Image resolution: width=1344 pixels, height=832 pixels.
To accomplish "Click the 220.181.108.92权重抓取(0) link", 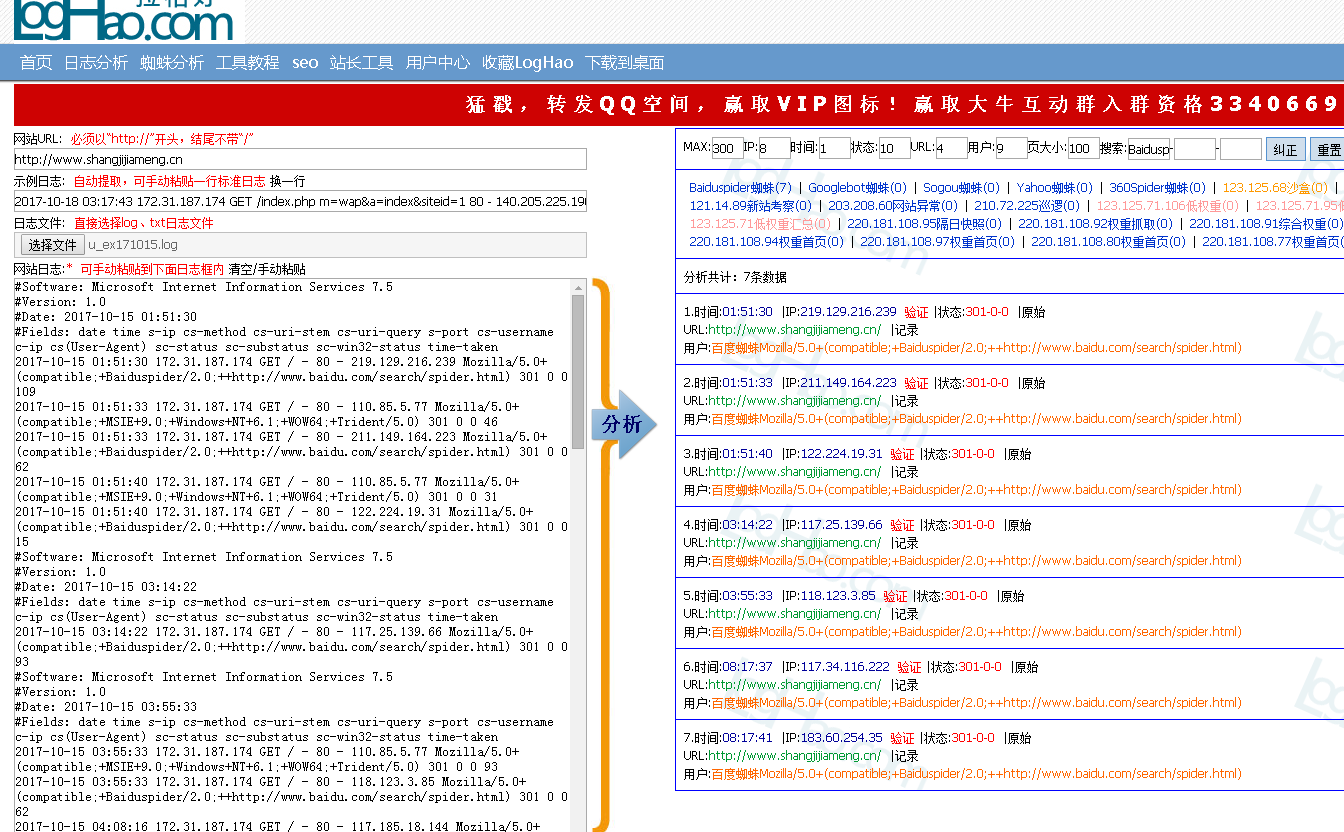I will (x=1095, y=223).
